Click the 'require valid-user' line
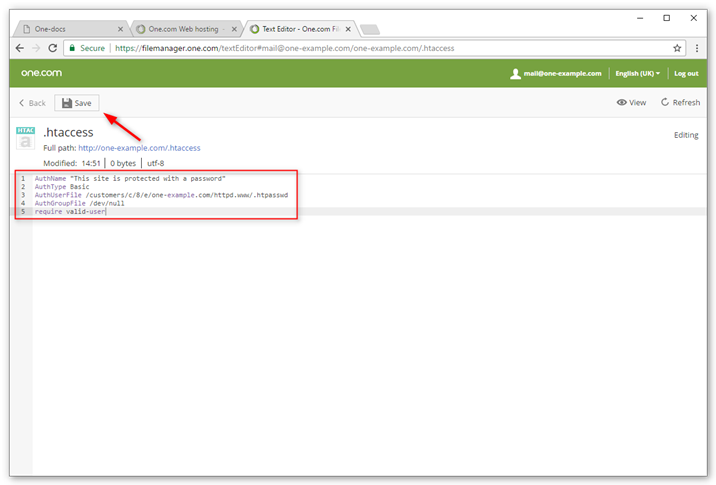The image size is (716, 485). (x=70, y=211)
